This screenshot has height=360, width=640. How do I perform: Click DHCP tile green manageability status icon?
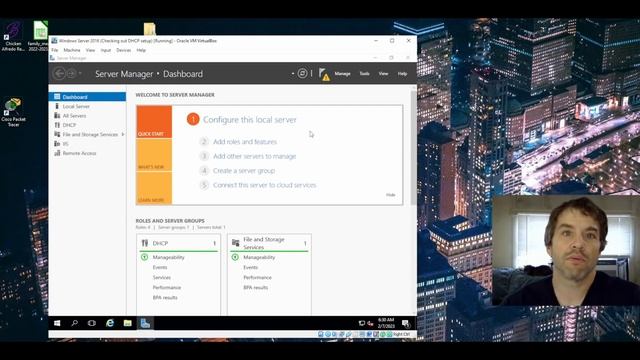[x=144, y=257]
